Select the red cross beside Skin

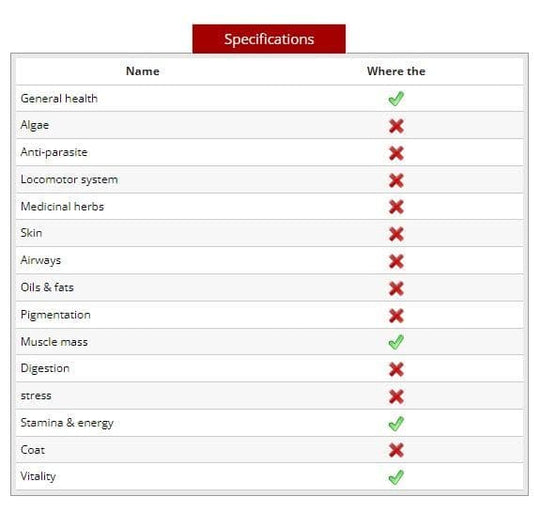tap(396, 234)
